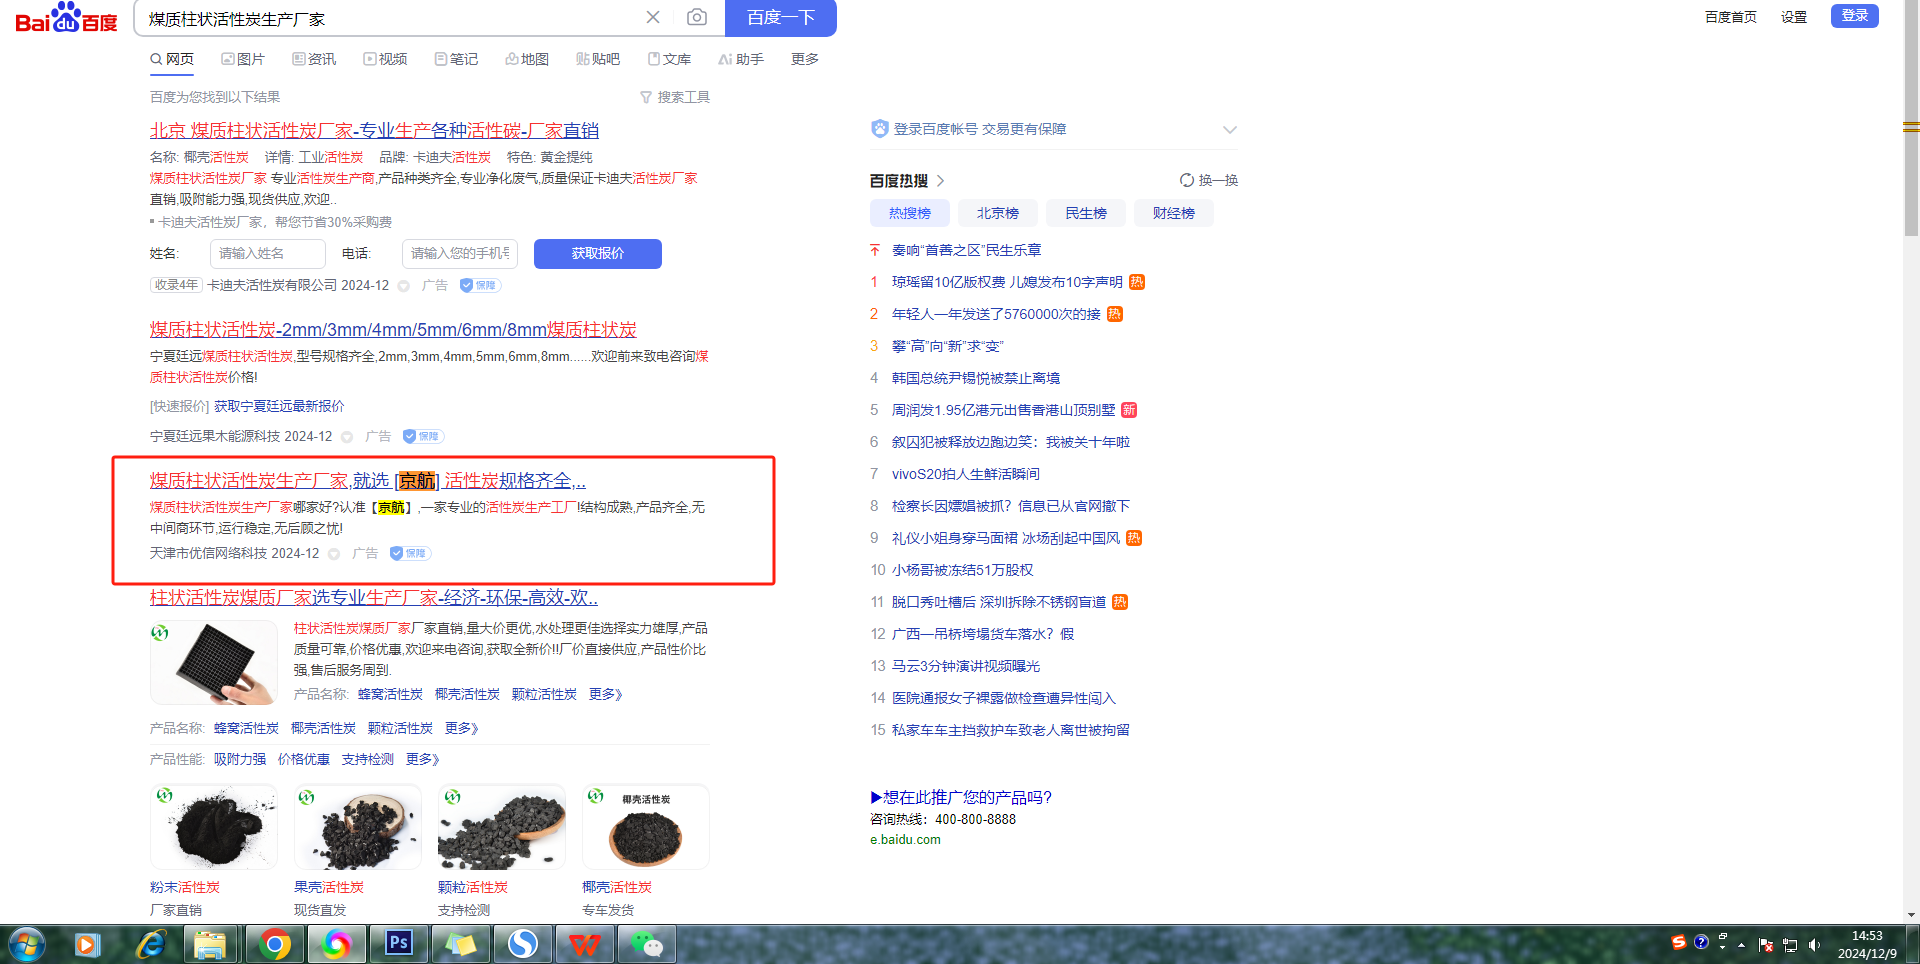Show hidden tray icons with the up arrow
Screen dimensions: 1920x964
click(1742, 945)
